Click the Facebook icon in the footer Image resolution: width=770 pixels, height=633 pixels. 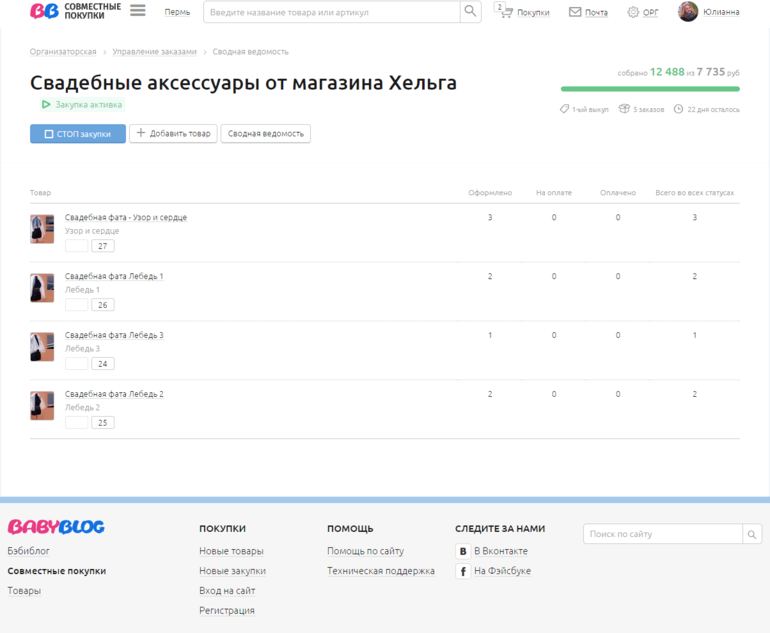(x=463, y=571)
